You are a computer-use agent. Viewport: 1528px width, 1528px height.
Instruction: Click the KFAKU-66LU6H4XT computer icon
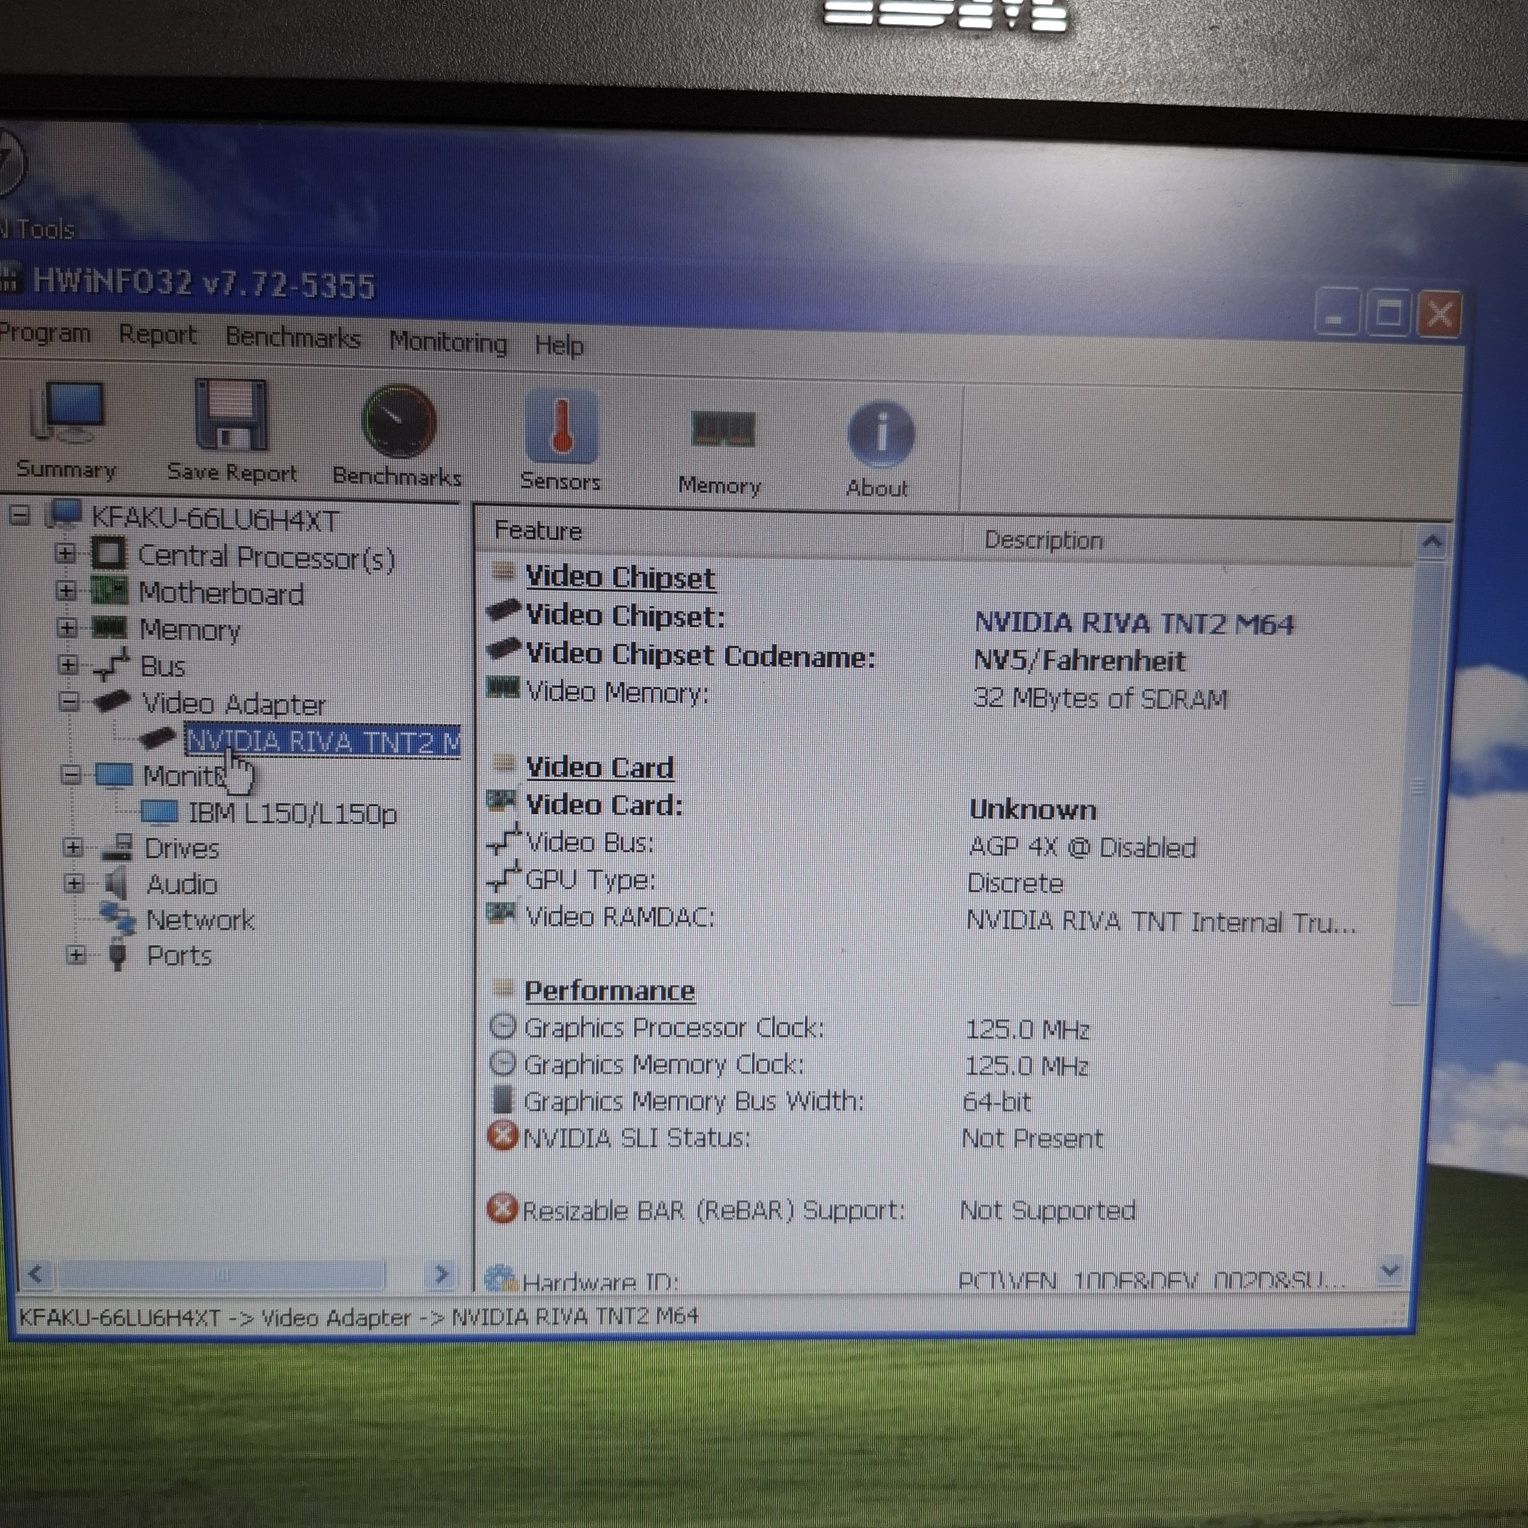click(63, 515)
